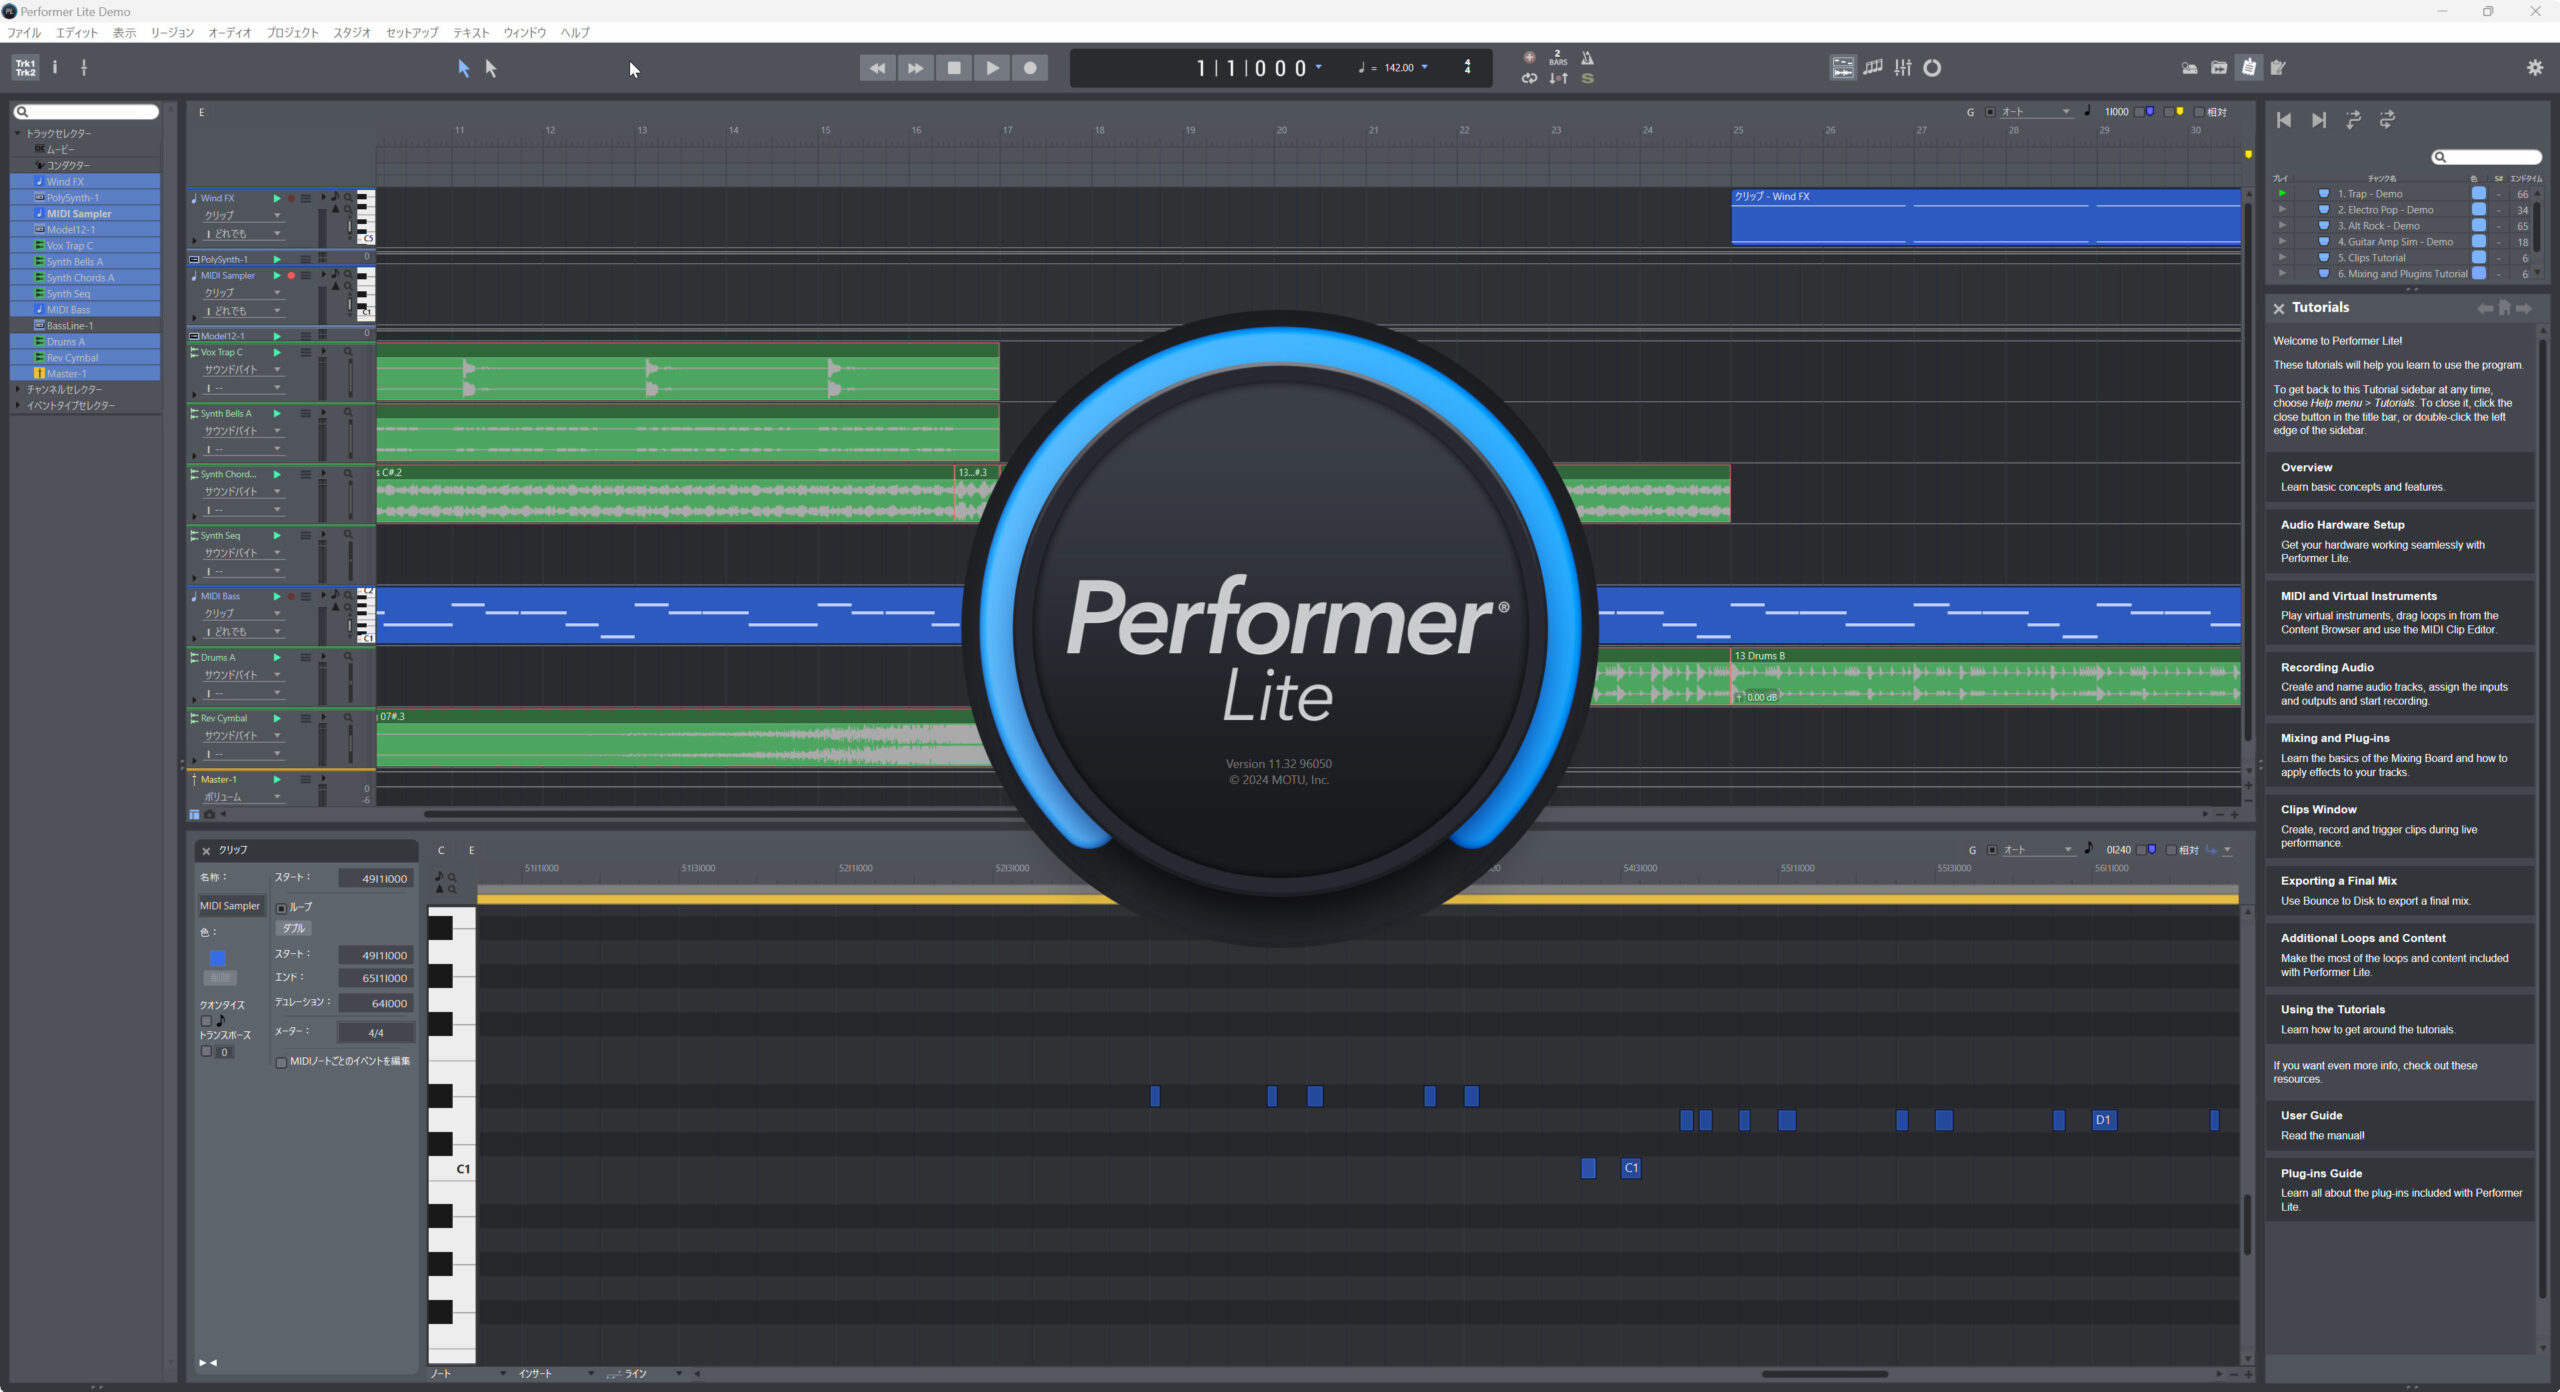The image size is (2560, 1392).
Task: Open the ヘルプ menu
Action: pos(575,33)
